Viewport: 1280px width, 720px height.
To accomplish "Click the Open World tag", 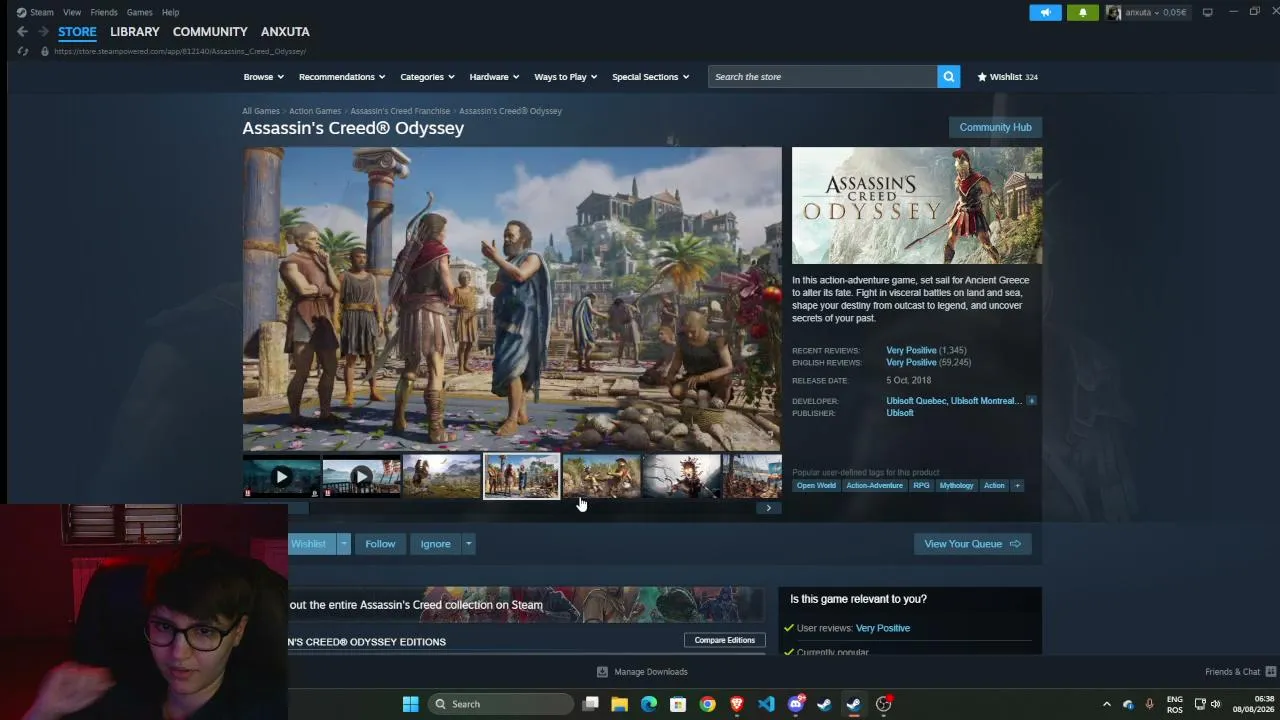I will [x=816, y=486].
